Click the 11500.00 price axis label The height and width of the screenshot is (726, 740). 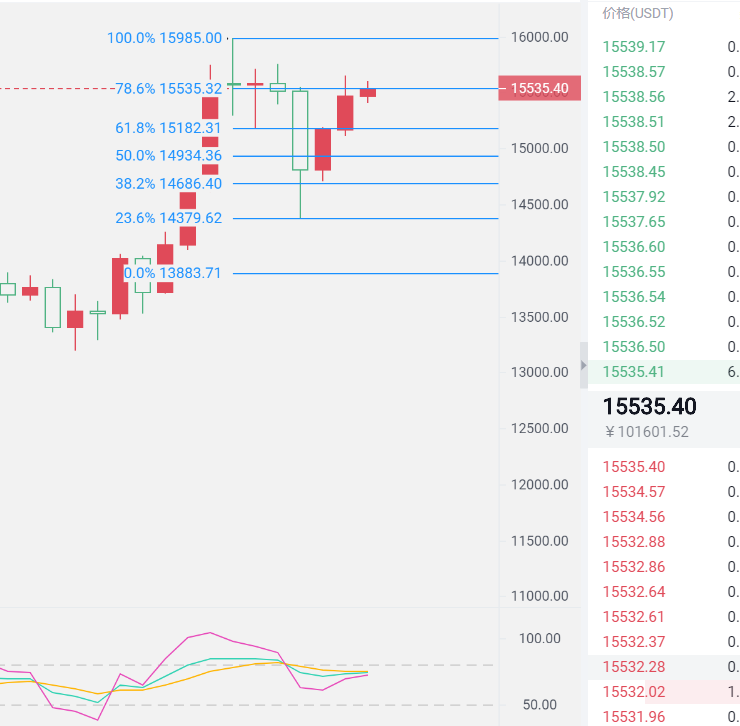pyautogui.click(x=539, y=540)
